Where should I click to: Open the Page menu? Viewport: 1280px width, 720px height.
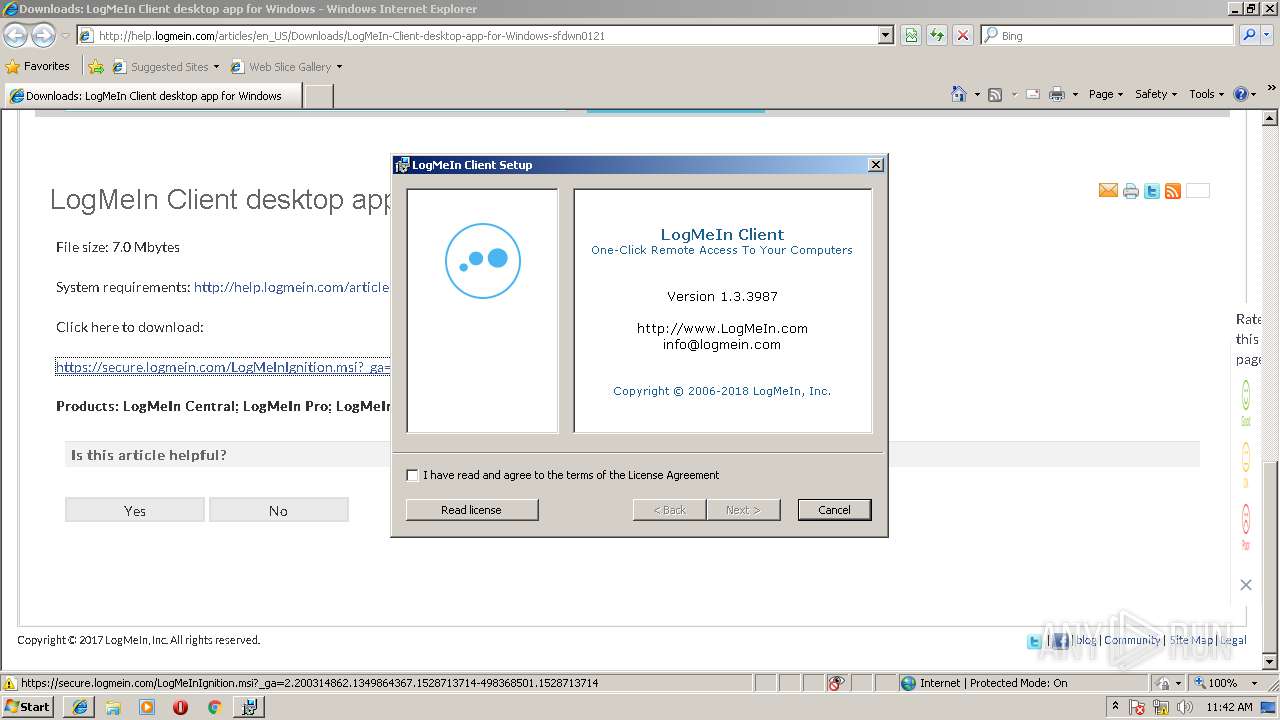(1105, 94)
